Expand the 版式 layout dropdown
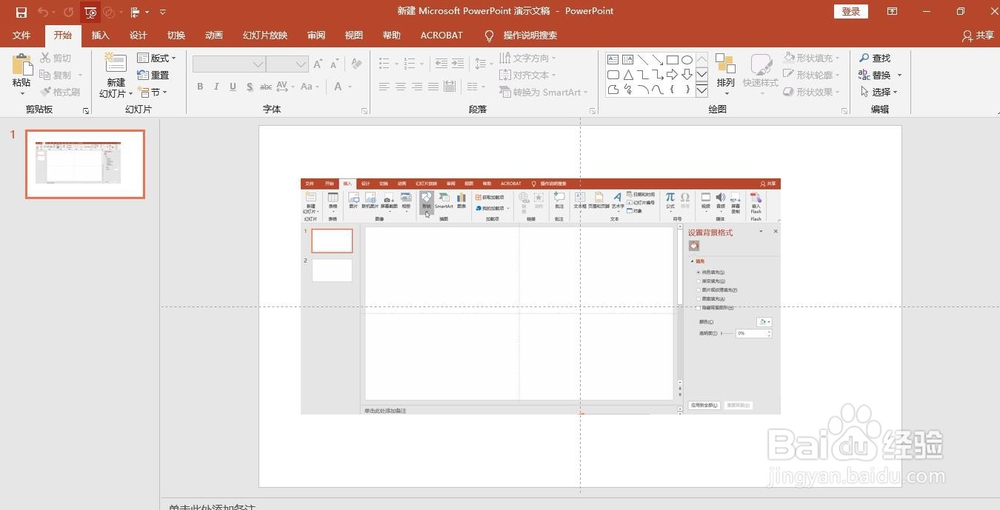This screenshot has width=1000, height=510. pyautogui.click(x=157, y=58)
